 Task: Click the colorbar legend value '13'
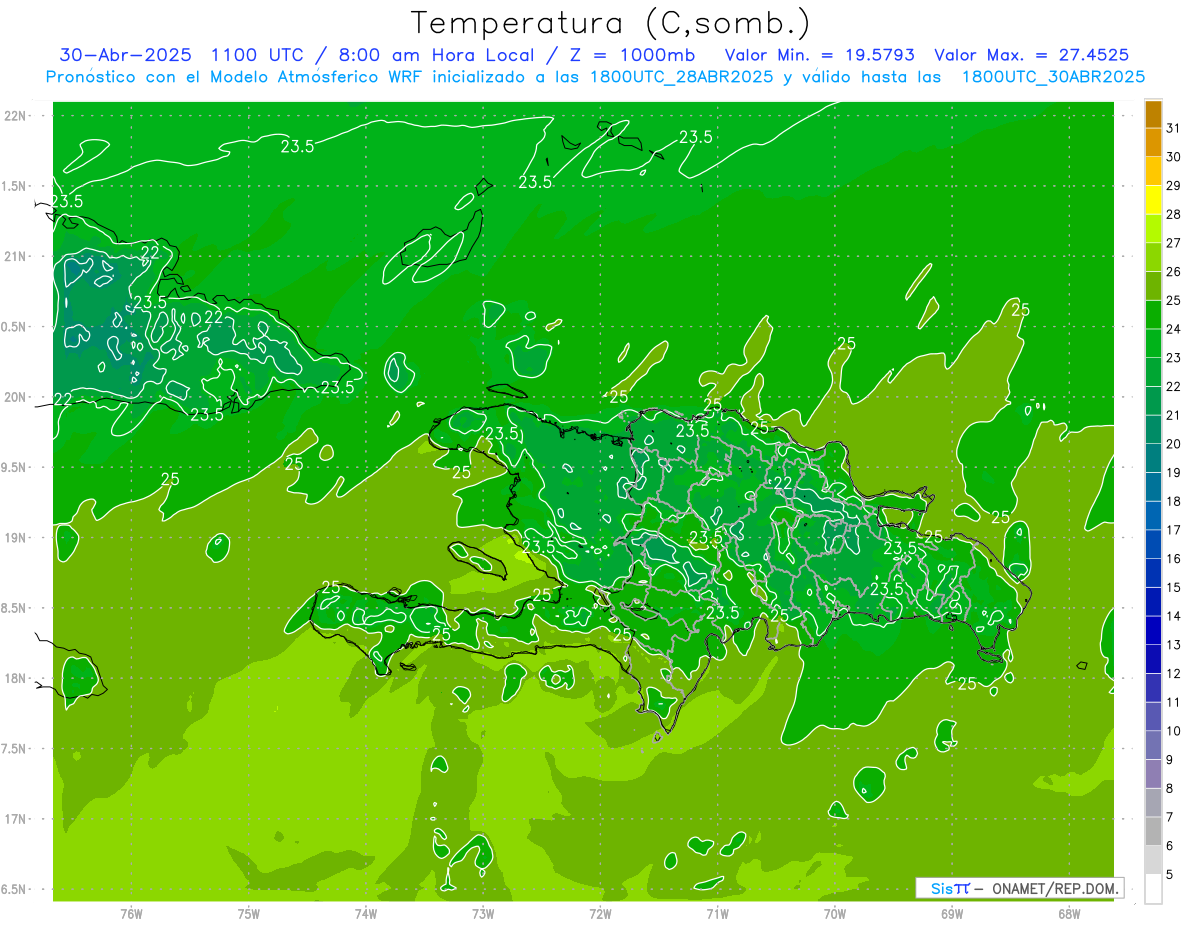[1174, 645]
